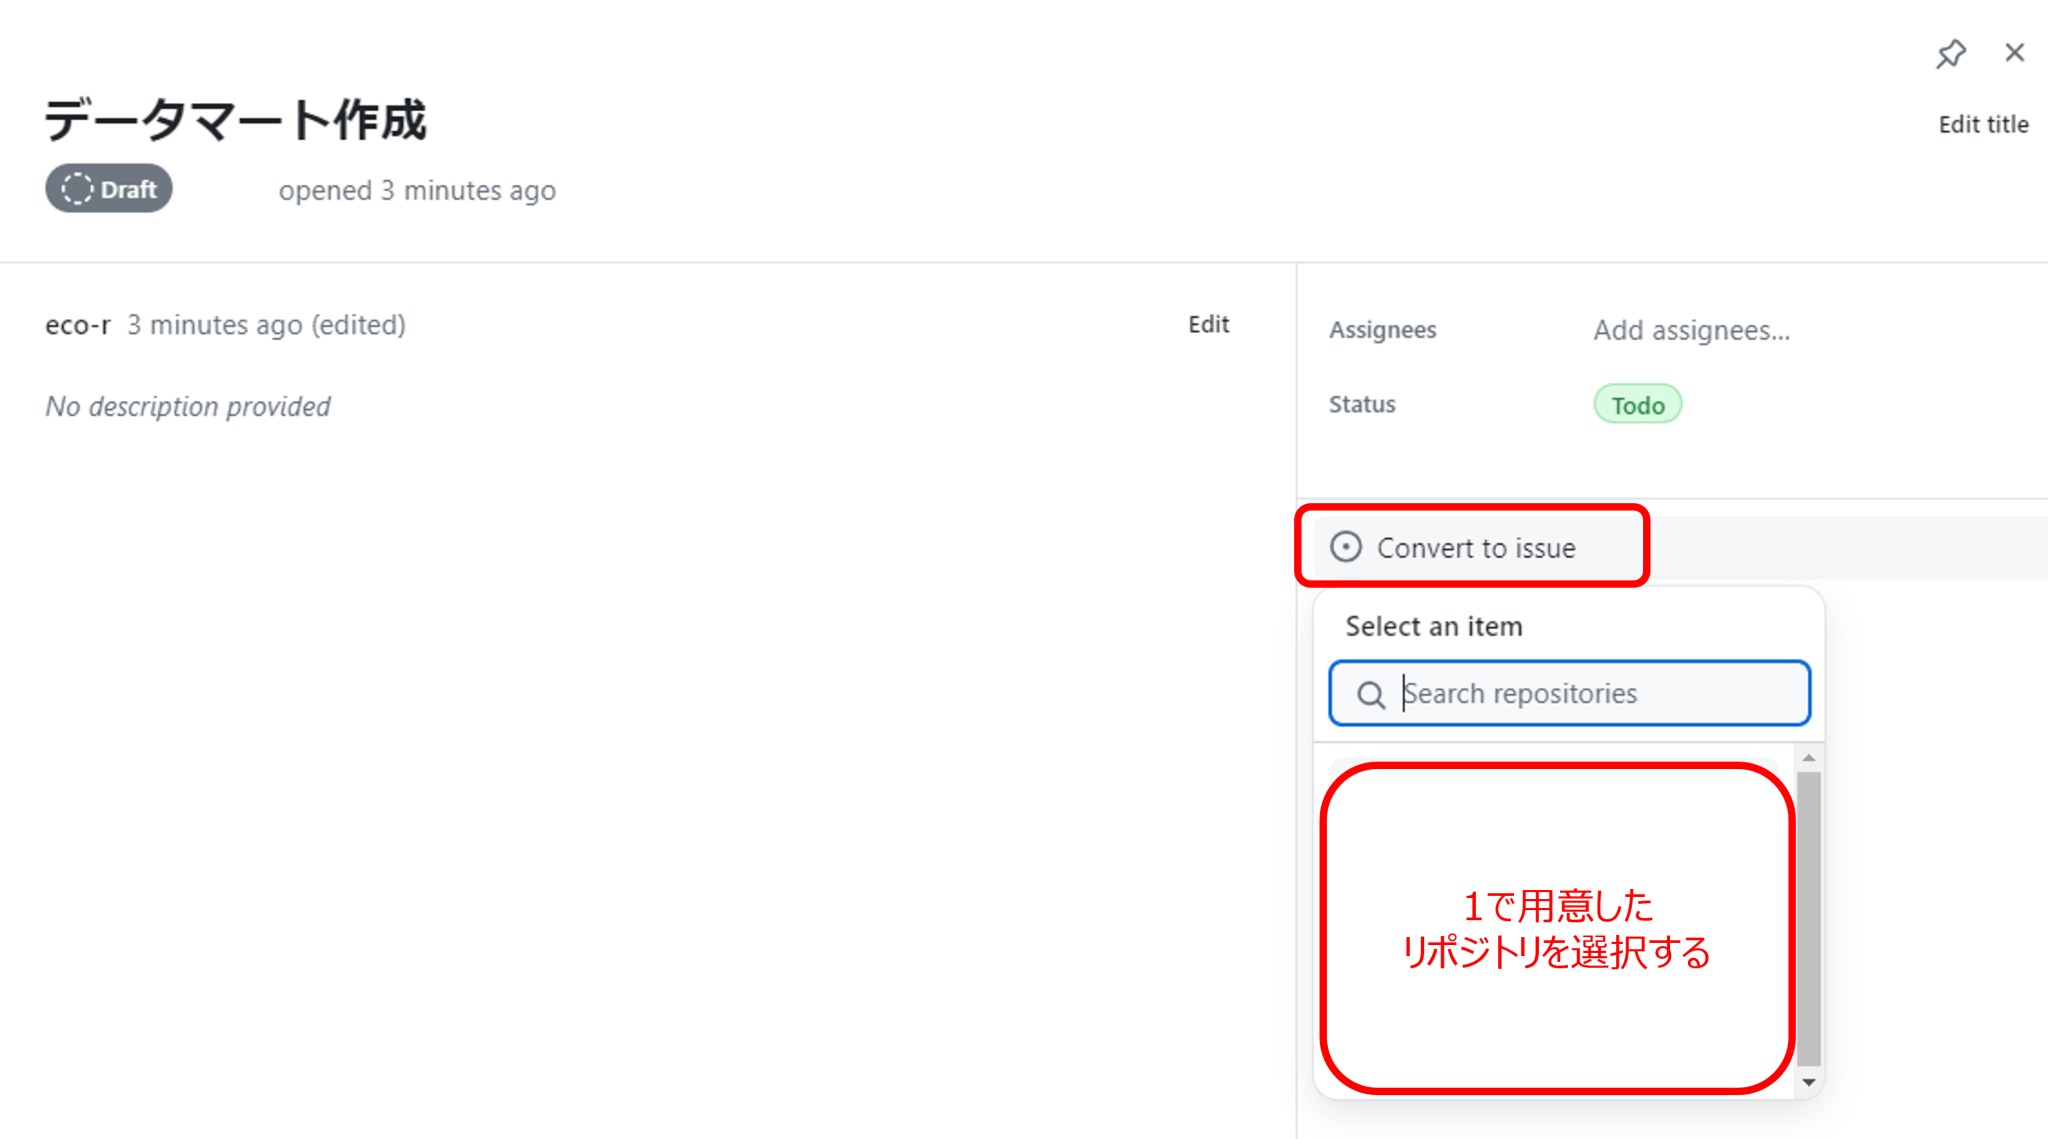Click the Edit option next to eco-r comment
The image size is (2048, 1139).
click(x=1209, y=324)
